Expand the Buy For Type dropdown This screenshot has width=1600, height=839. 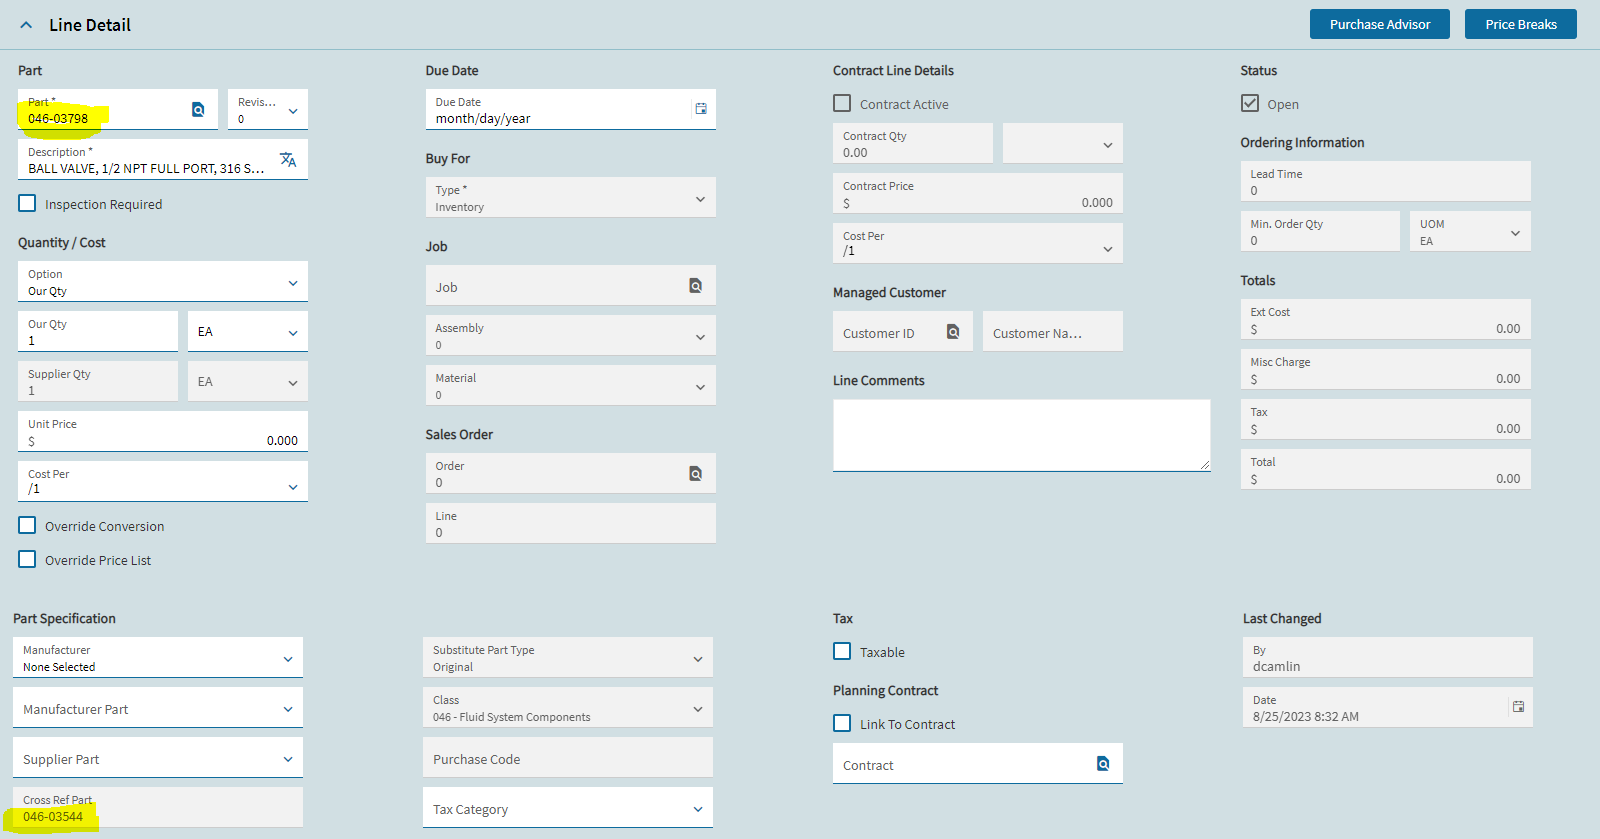click(x=700, y=199)
